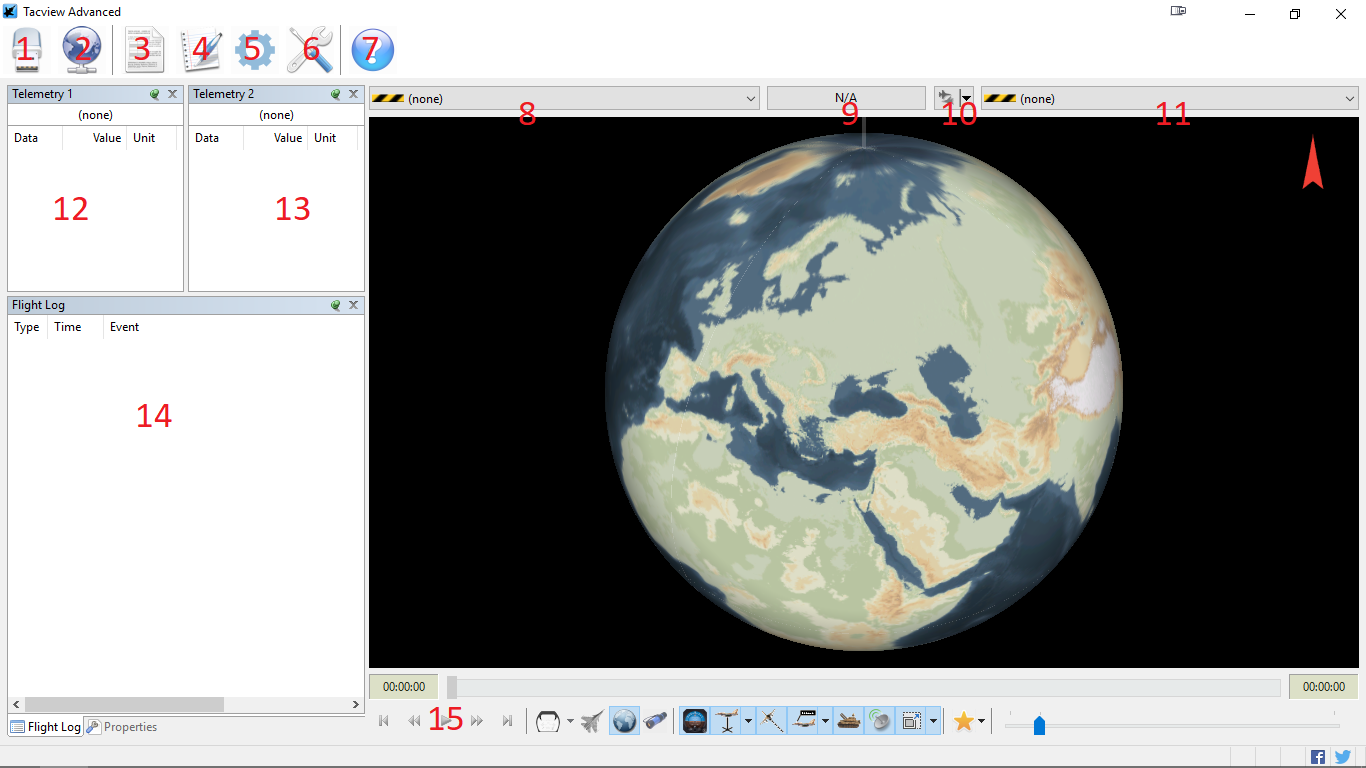This screenshot has width=1366, height=768.
Task: Open the blue question mark help icon
Action: 372,50
